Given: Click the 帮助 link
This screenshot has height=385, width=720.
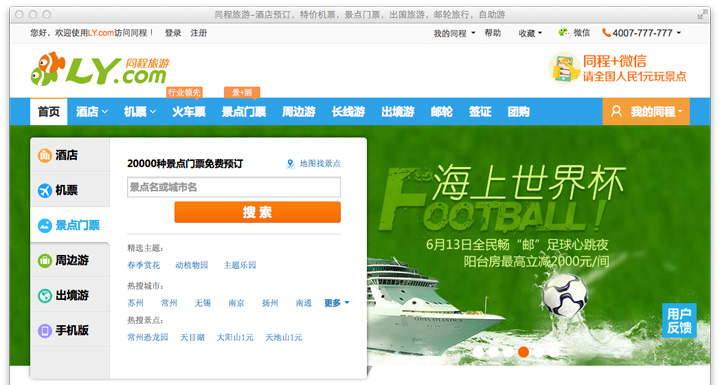Looking at the screenshot, I should point(493,33).
